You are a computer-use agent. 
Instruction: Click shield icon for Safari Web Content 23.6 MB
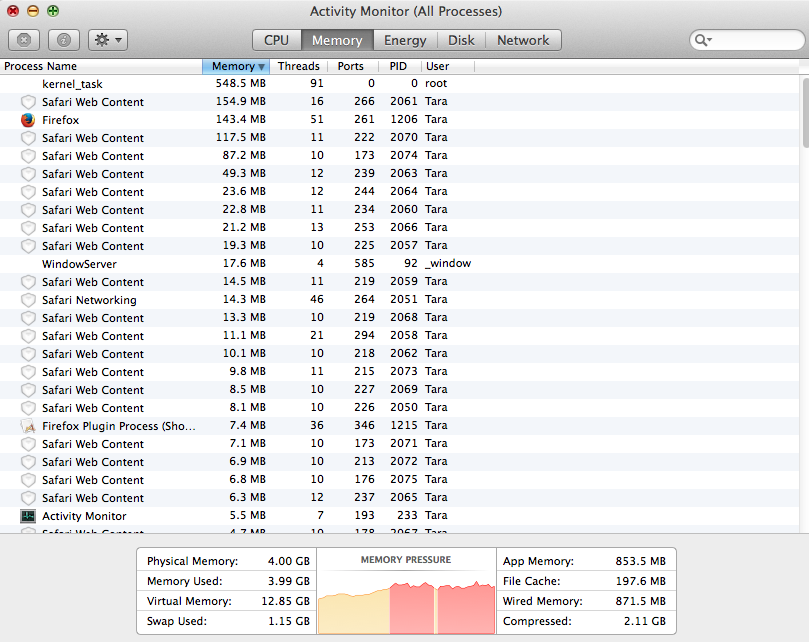click(x=28, y=192)
